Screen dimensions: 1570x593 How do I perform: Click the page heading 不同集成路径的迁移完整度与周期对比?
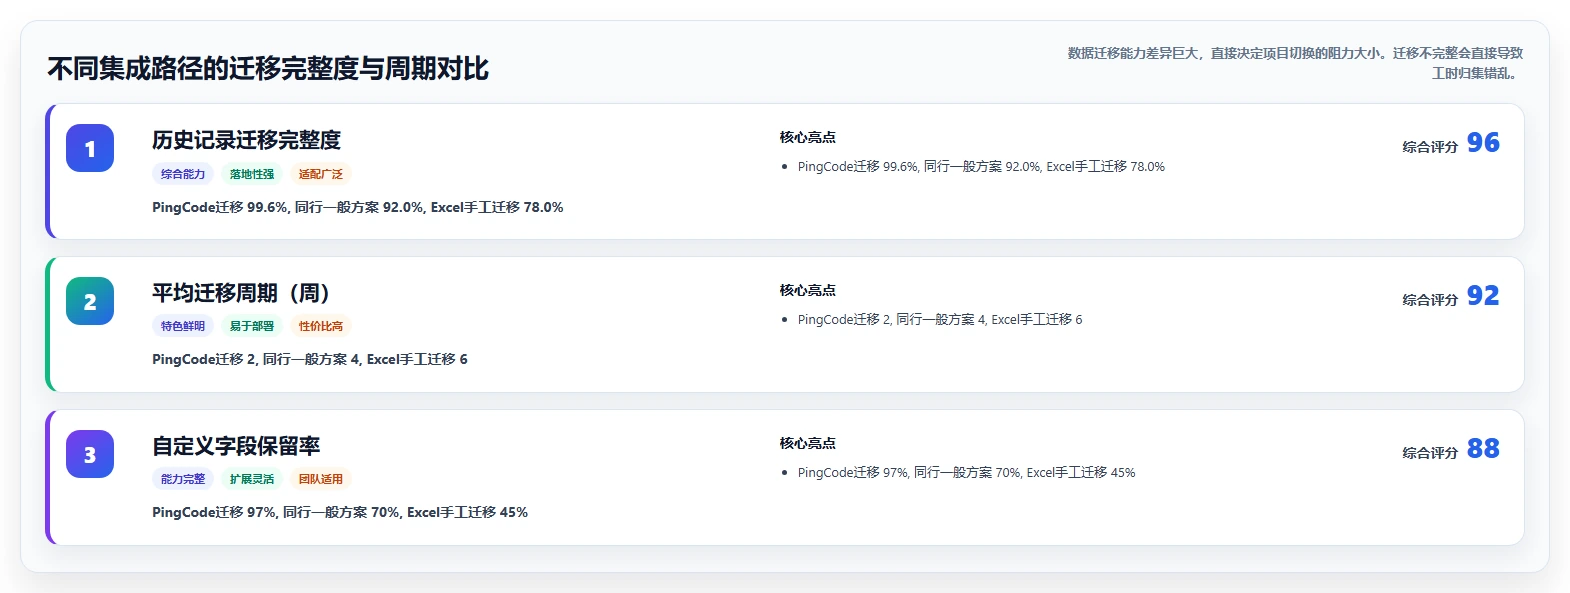point(268,68)
